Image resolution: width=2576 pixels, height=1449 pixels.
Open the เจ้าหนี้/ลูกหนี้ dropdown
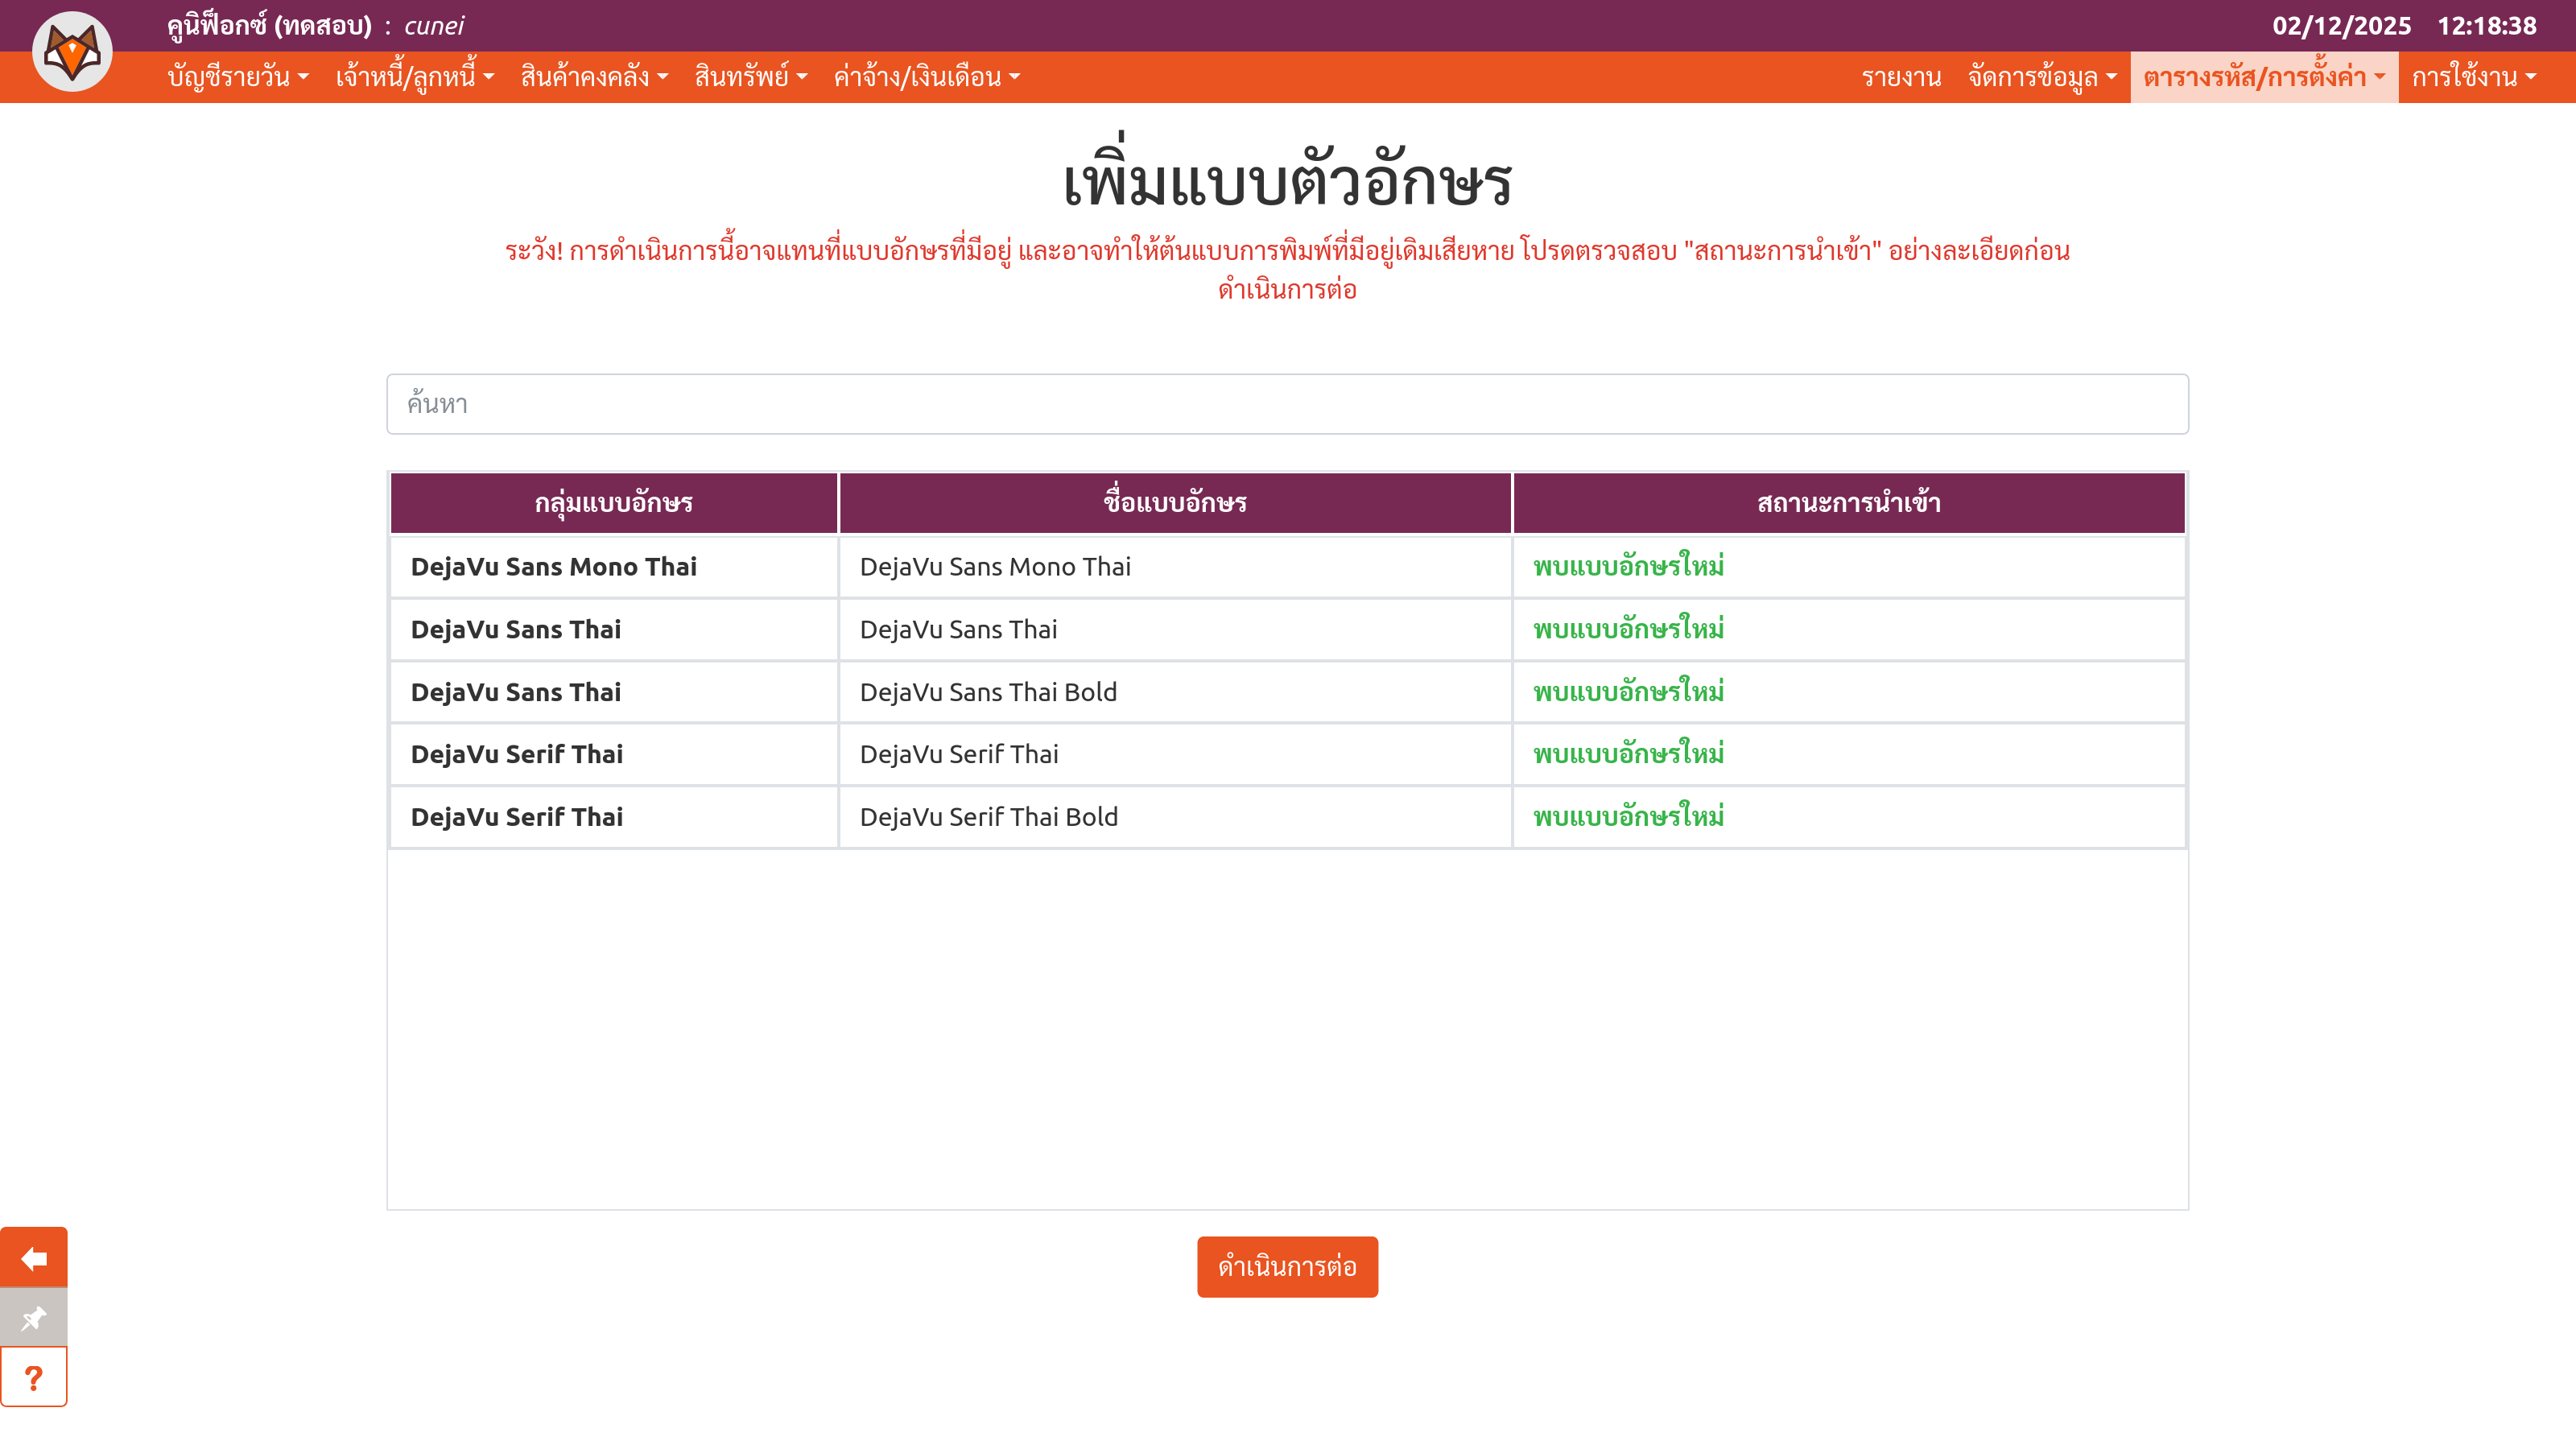tap(414, 77)
